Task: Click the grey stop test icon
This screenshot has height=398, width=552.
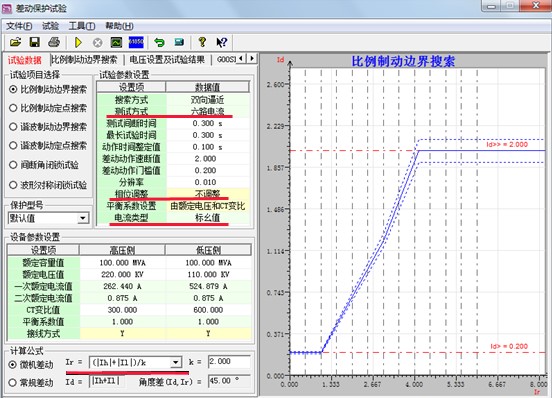Action: (98, 43)
